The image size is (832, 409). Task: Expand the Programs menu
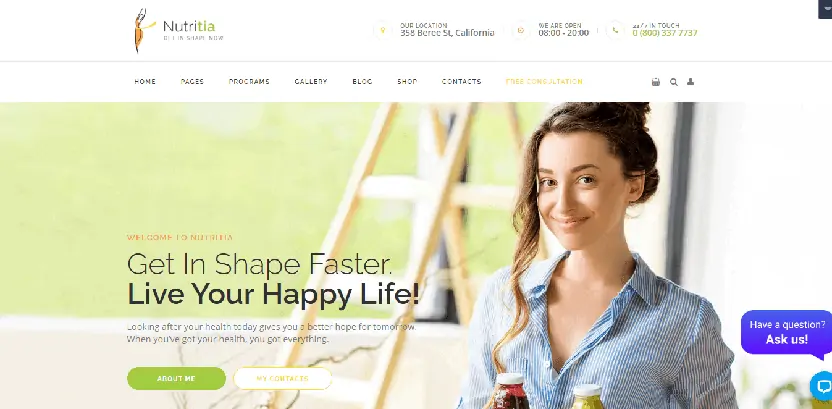(x=249, y=82)
